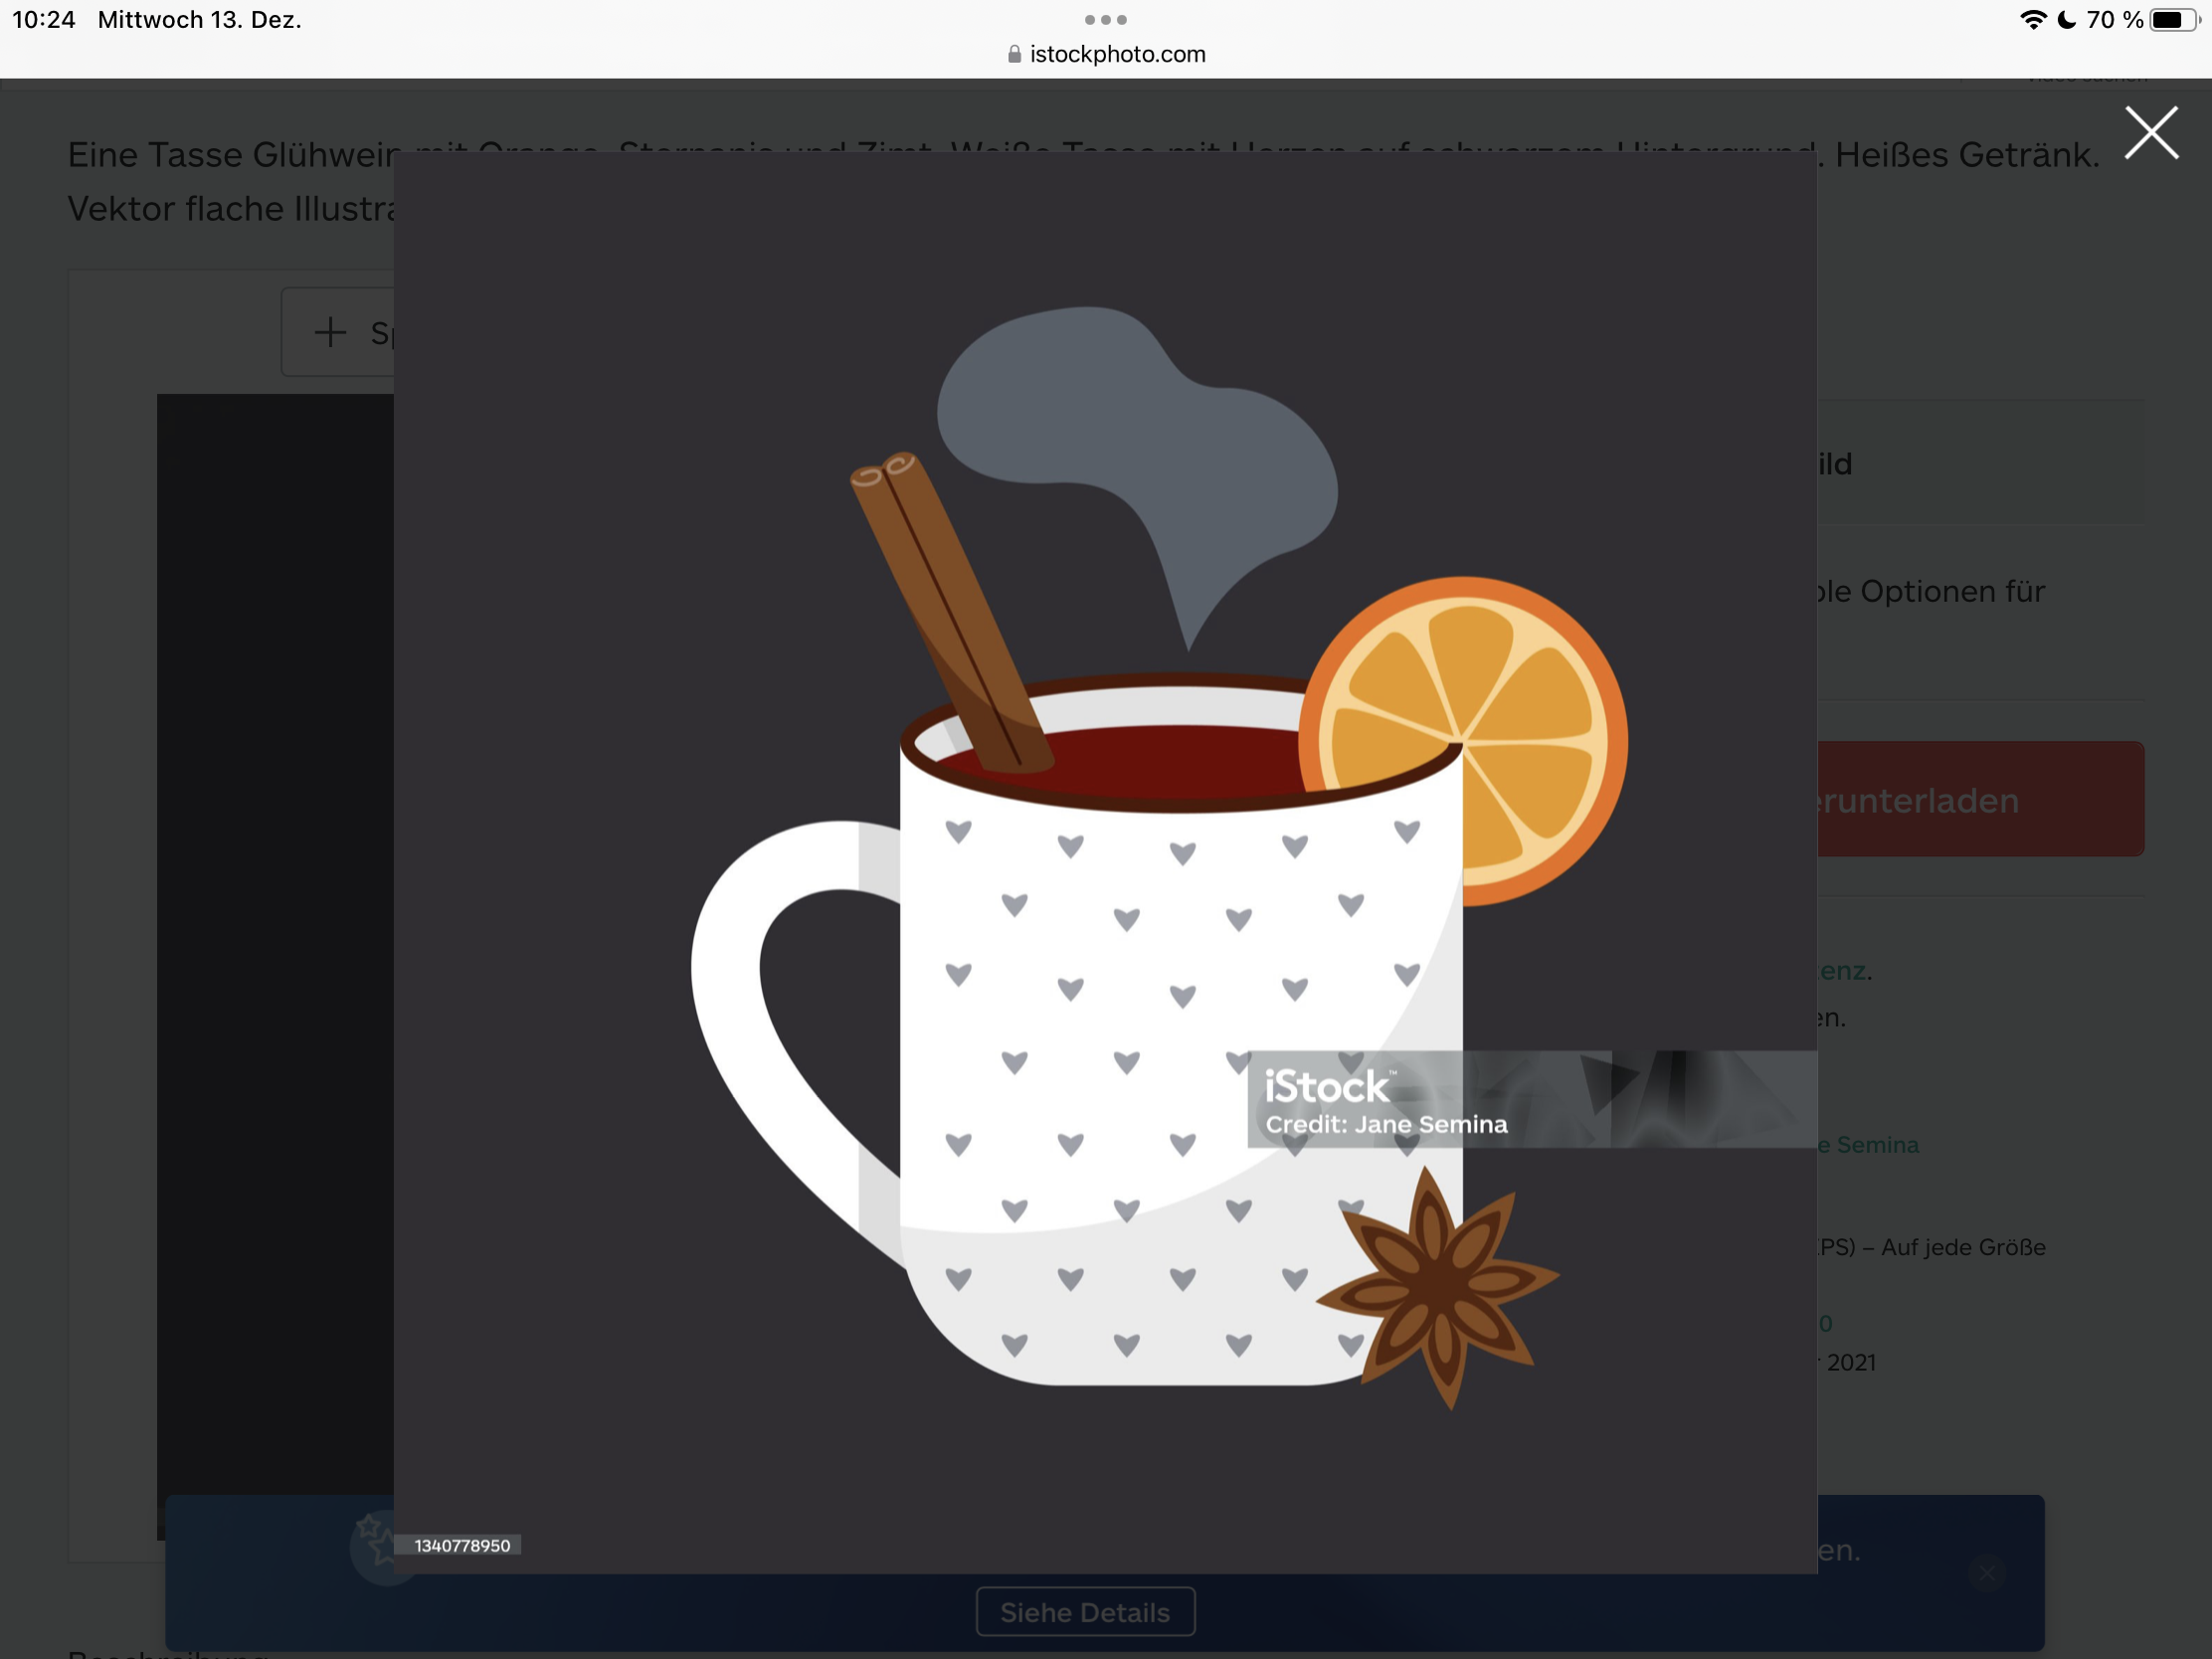The width and height of the screenshot is (2212, 1659).
Task: Click the battery indicator icon
Action: click(2173, 20)
